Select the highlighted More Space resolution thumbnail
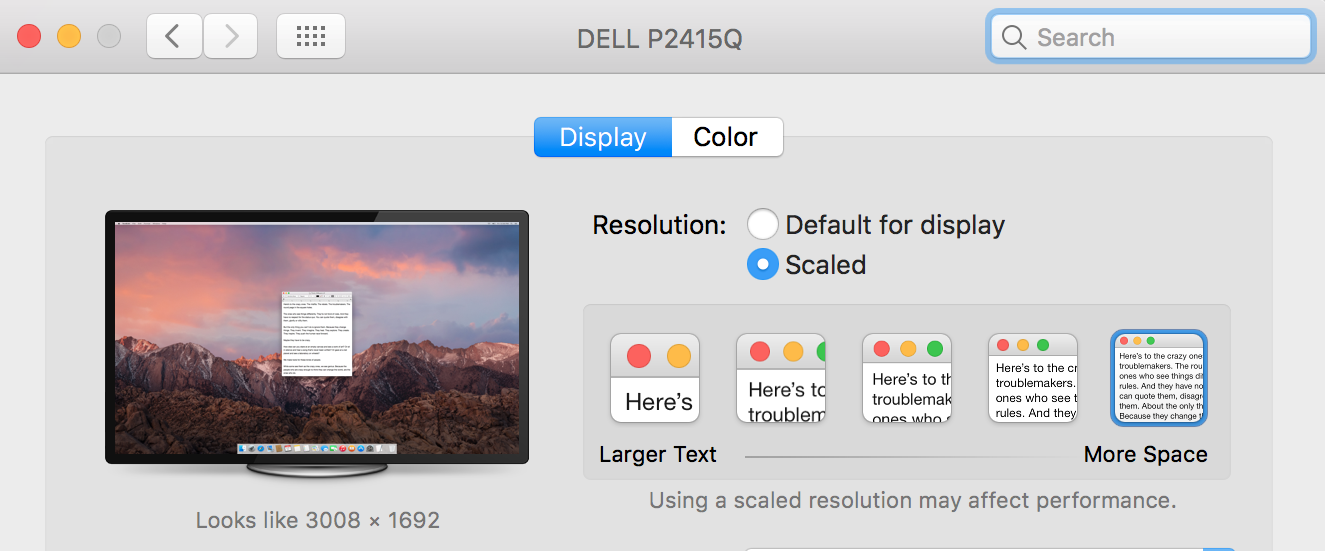Screen dimensions: 1325x551 pyautogui.click(x=1159, y=378)
